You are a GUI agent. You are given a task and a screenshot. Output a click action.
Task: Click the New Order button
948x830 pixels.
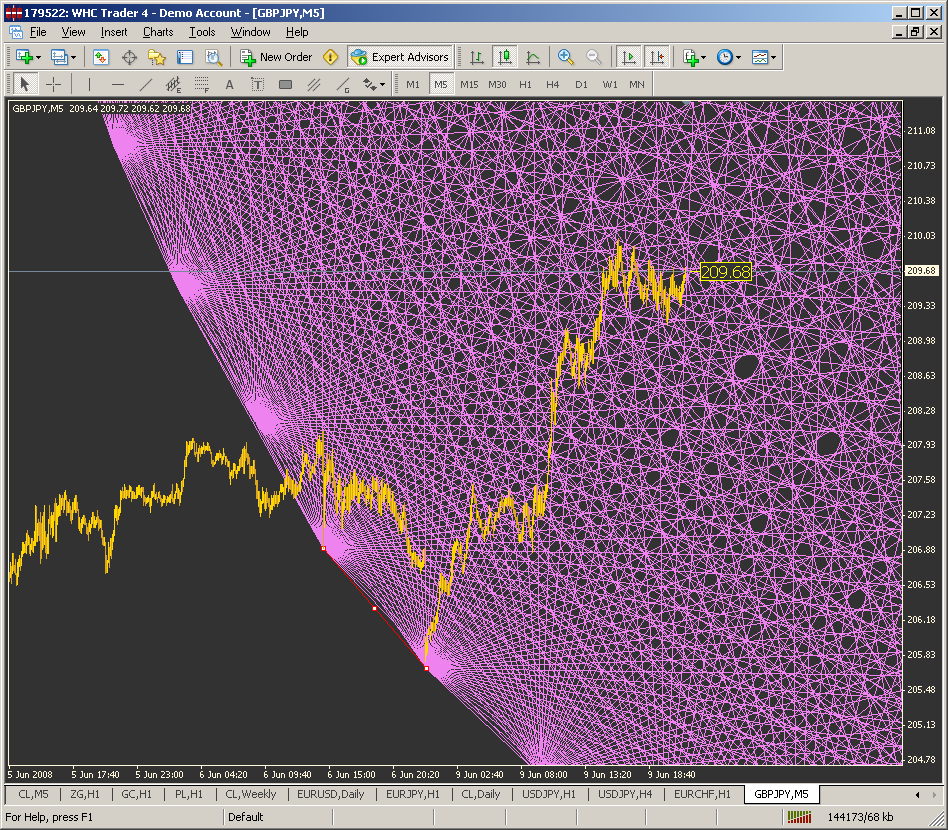point(277,57)
